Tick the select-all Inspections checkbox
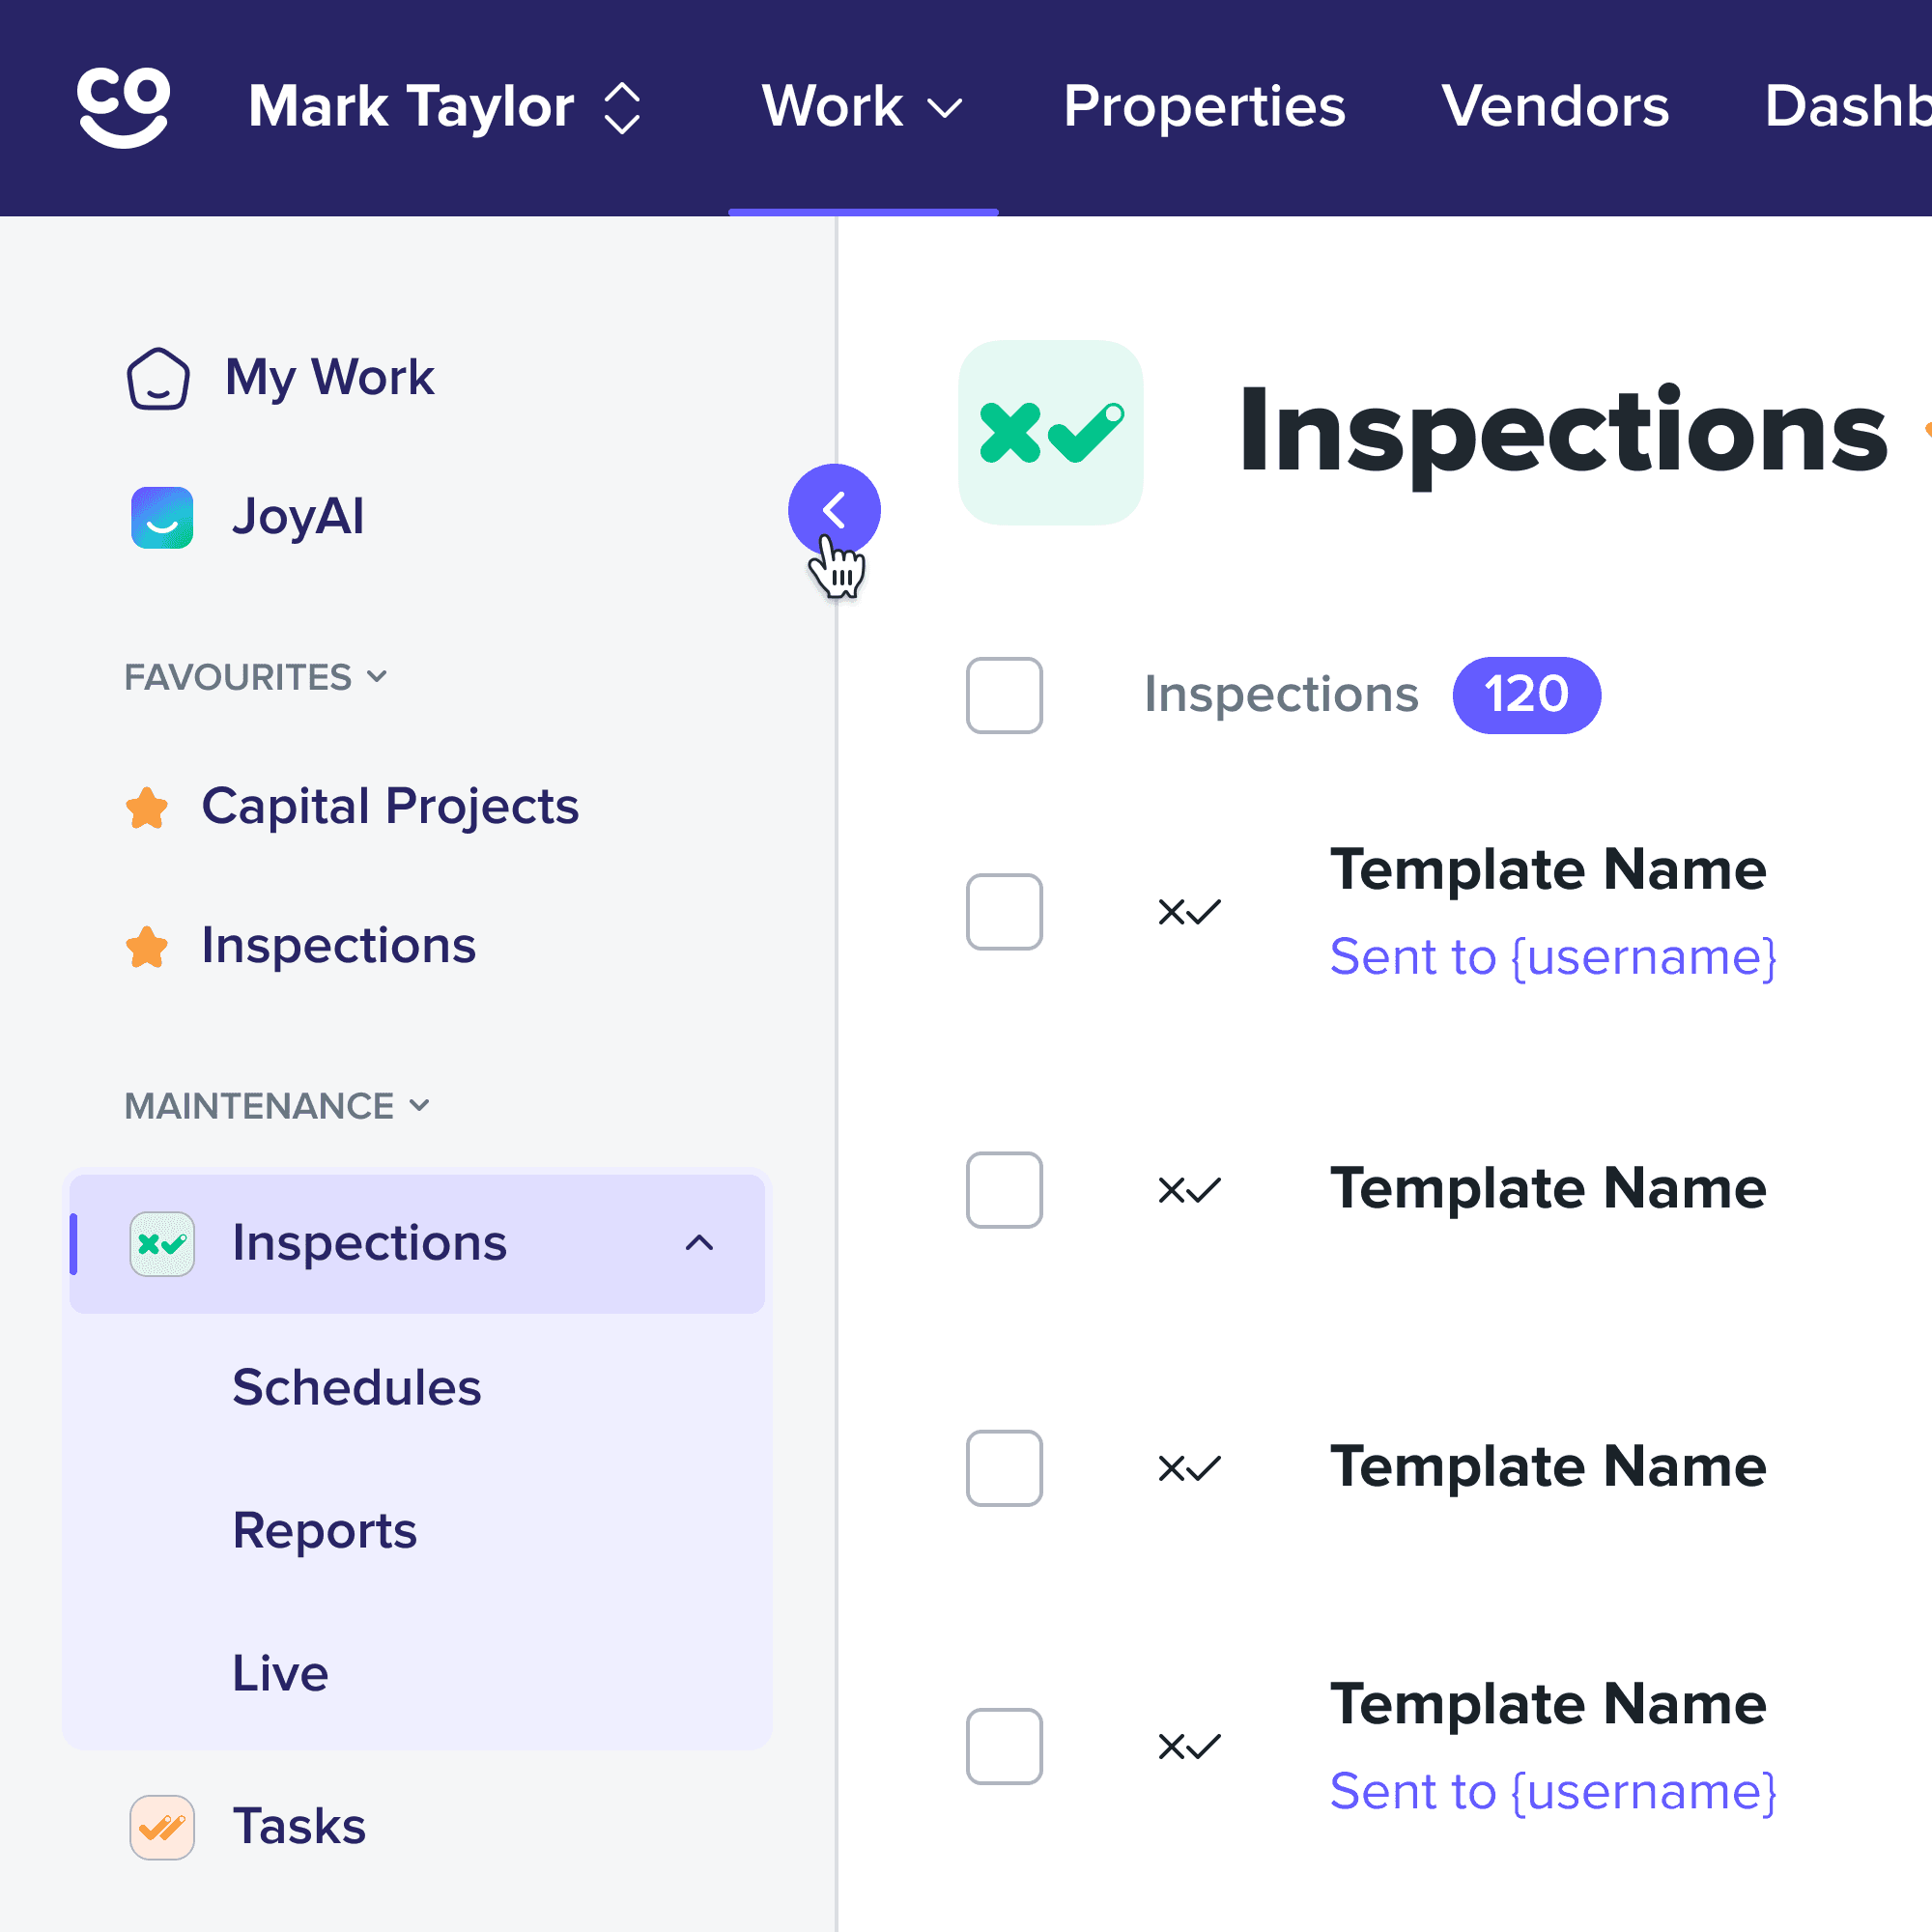The height and width of the screenshot is (1932, 1932). point(1004,695)
